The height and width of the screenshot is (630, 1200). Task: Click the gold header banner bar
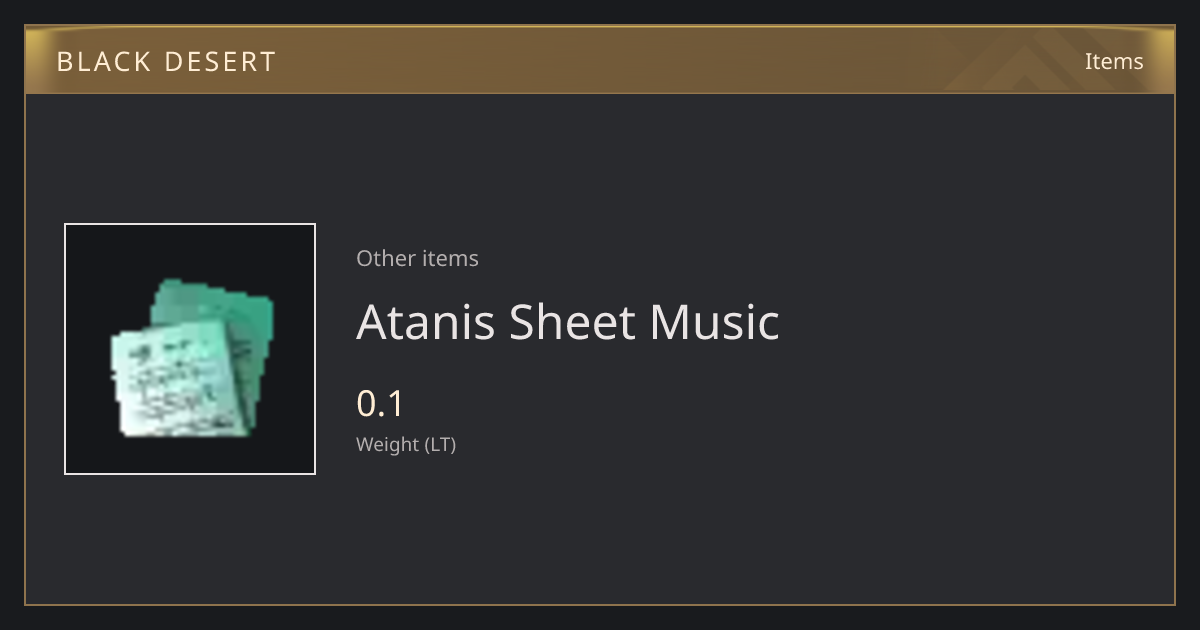(x=600, y=60)
